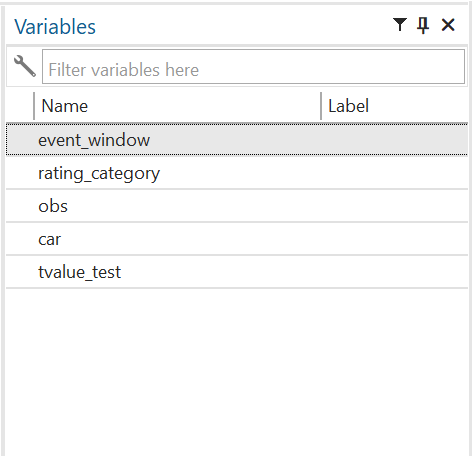Select the car variable row
The height and width of the screenshot is (456, 473).
(x=237, y=239)
